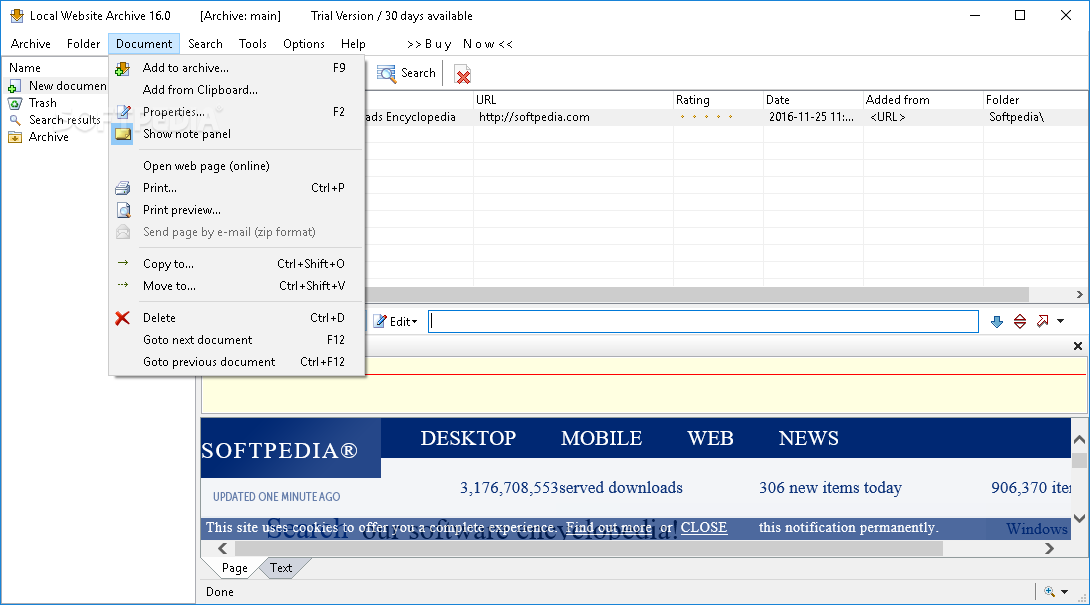The image size is (1090, 605).
Task: Click the red diagonal arrow icon
Action: (x=1043, y=321)
